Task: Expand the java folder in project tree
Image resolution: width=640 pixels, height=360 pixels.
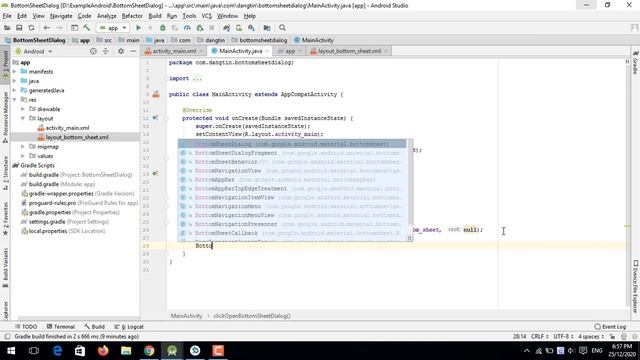Action: click(x=15, y=81)
